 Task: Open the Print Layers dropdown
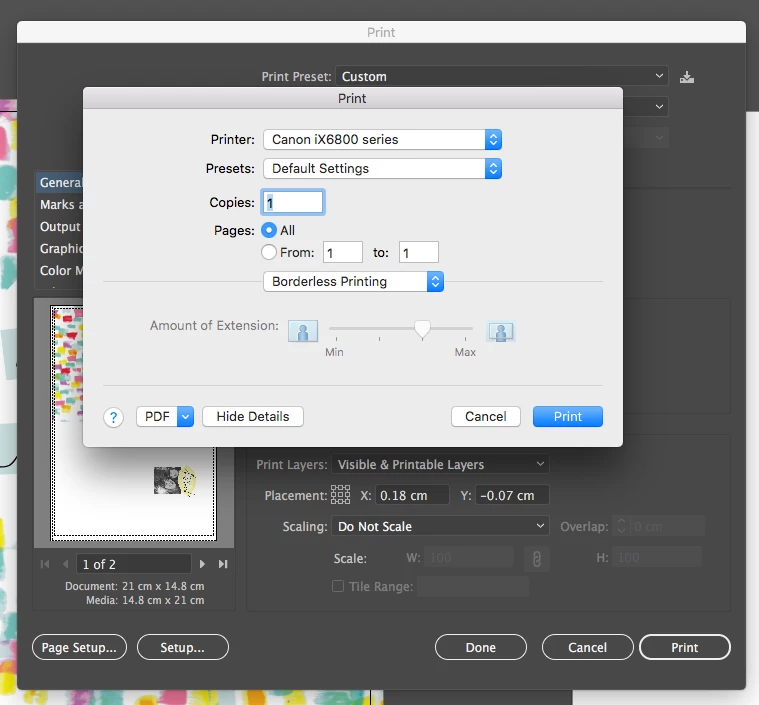pos(440,464)
